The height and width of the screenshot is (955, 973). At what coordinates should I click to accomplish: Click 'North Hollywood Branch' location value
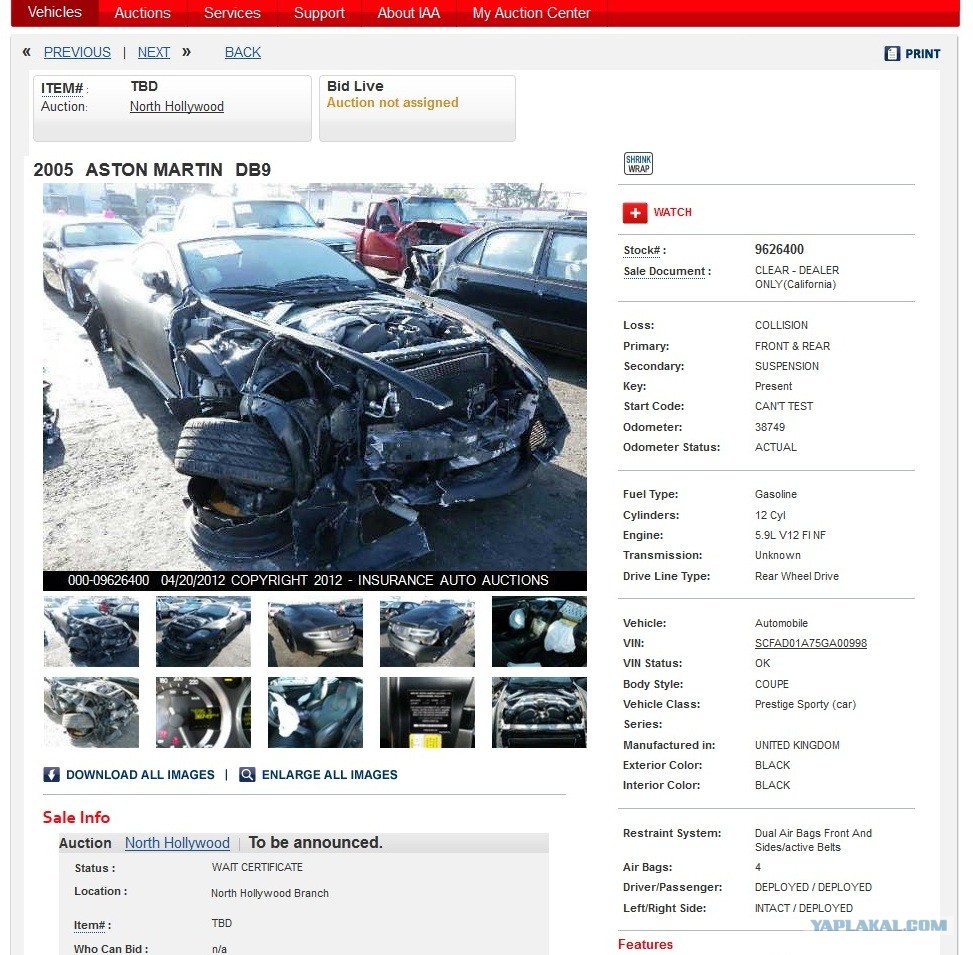click(270, 894)
